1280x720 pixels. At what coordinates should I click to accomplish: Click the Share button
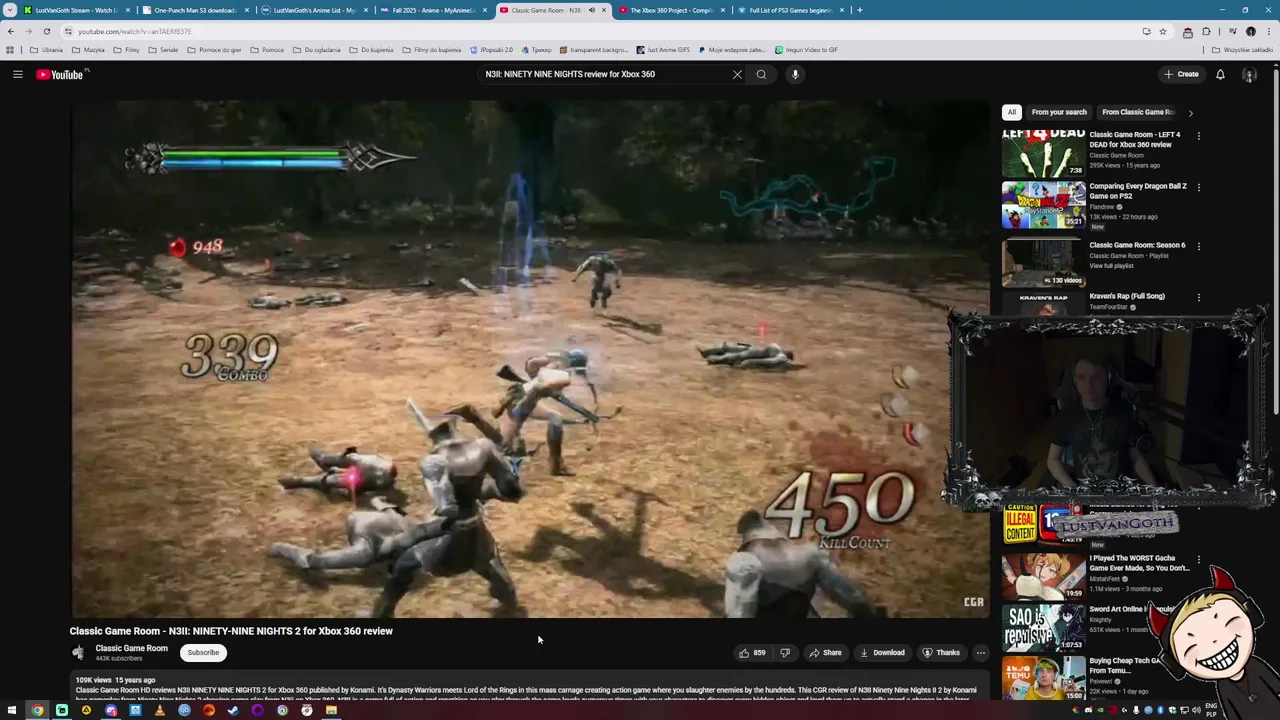click(826, 653)
